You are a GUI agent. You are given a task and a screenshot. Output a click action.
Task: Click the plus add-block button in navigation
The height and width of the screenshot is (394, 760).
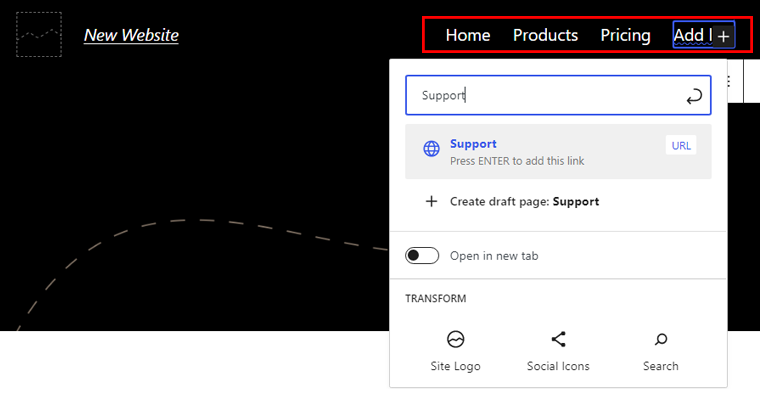tap(724, 36)
